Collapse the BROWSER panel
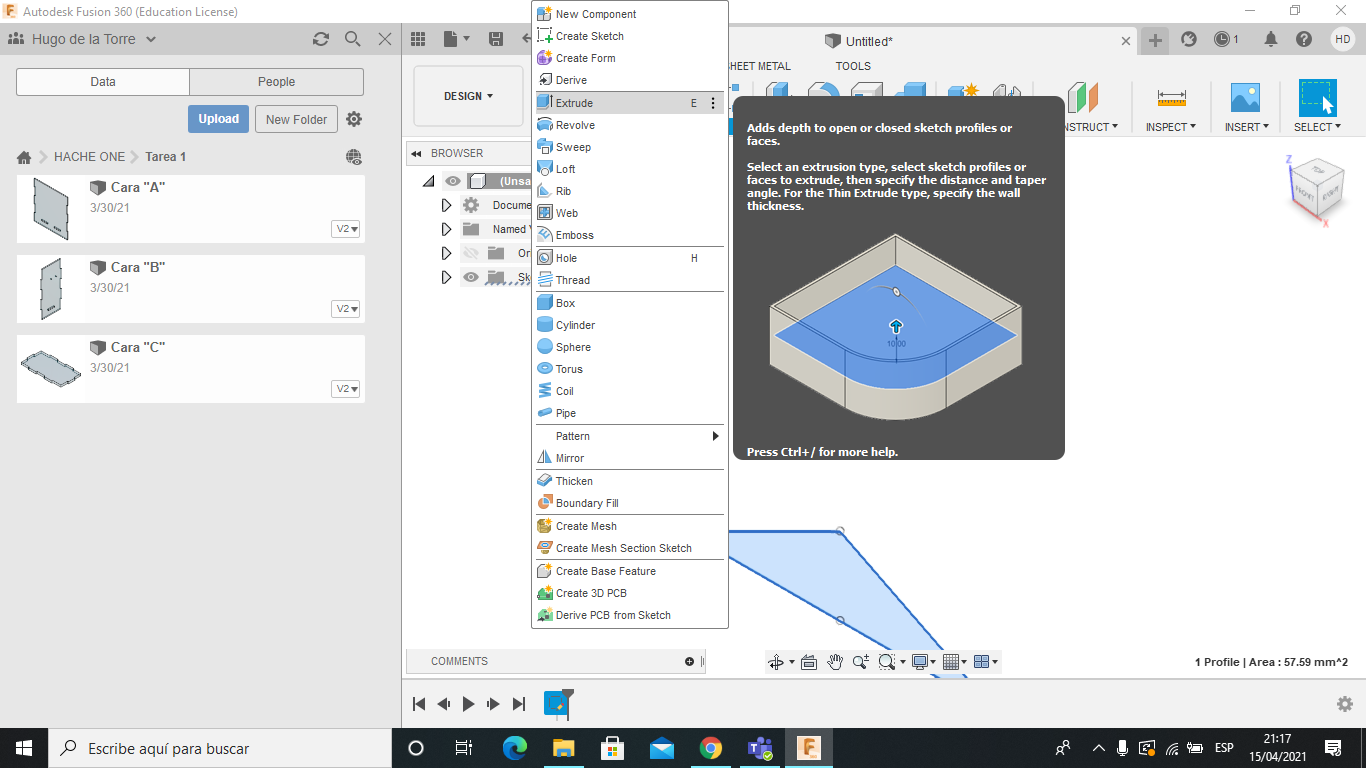The image size is (1366, 768). click(416, 153)
